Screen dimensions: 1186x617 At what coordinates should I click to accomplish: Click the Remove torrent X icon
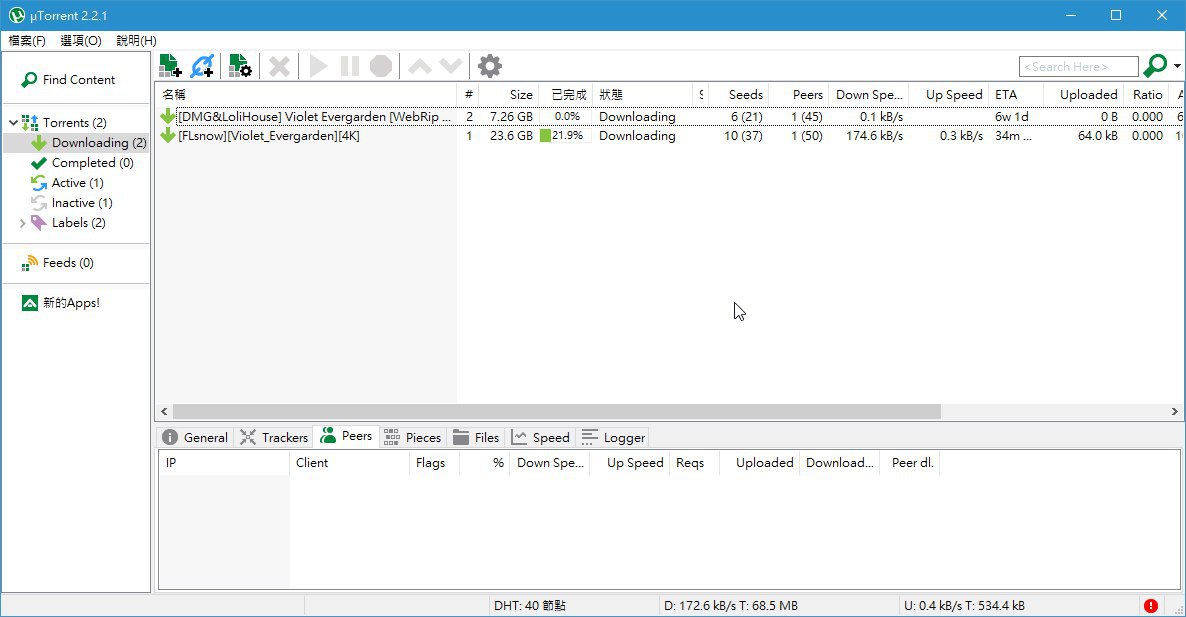coord(279,67)
